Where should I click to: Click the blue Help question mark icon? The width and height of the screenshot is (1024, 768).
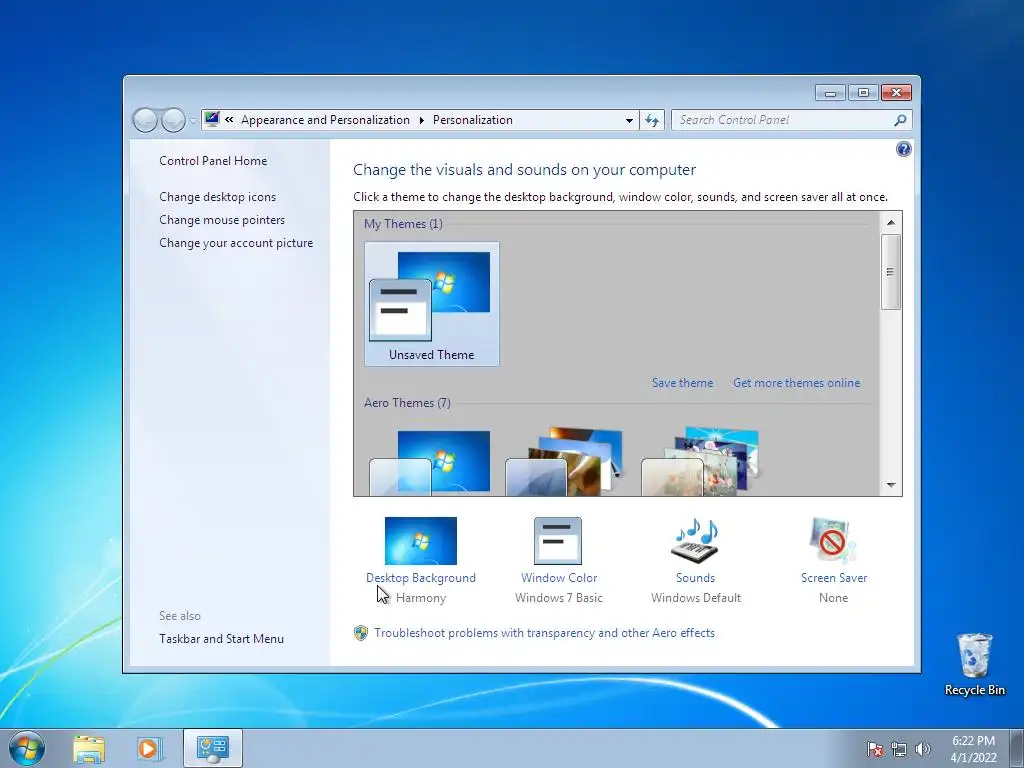pyautogui.click(x=903, y=150)
